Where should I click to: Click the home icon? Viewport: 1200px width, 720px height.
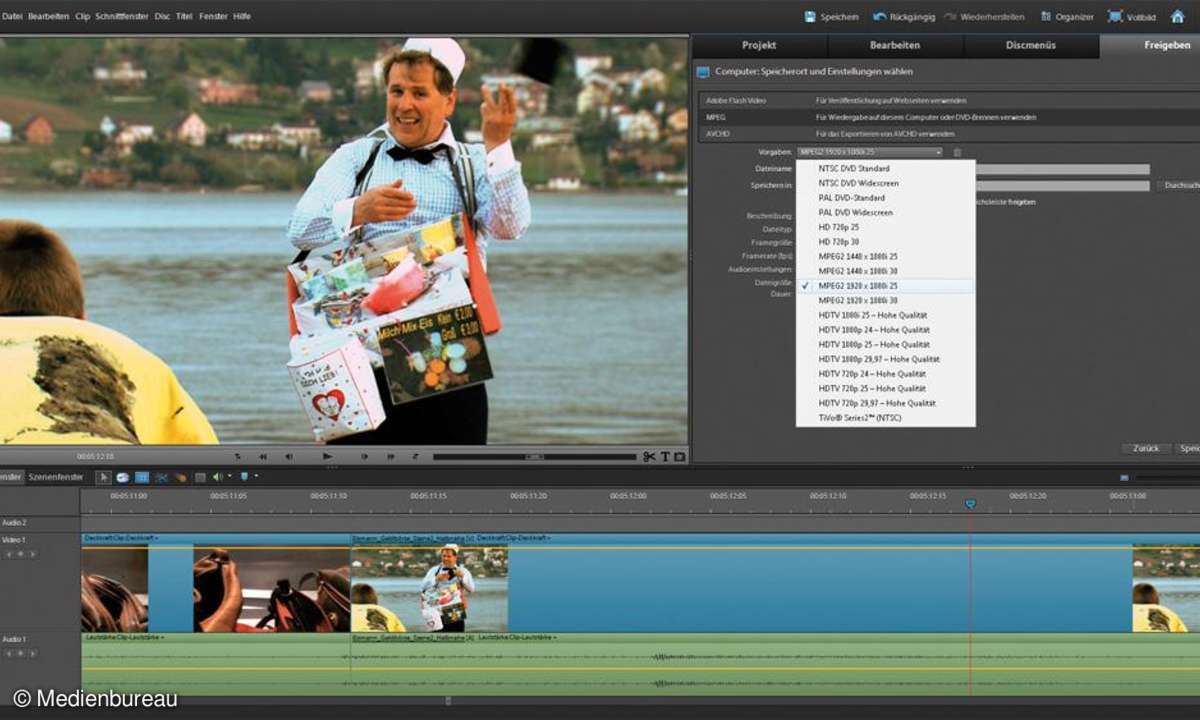(1178, 16)
